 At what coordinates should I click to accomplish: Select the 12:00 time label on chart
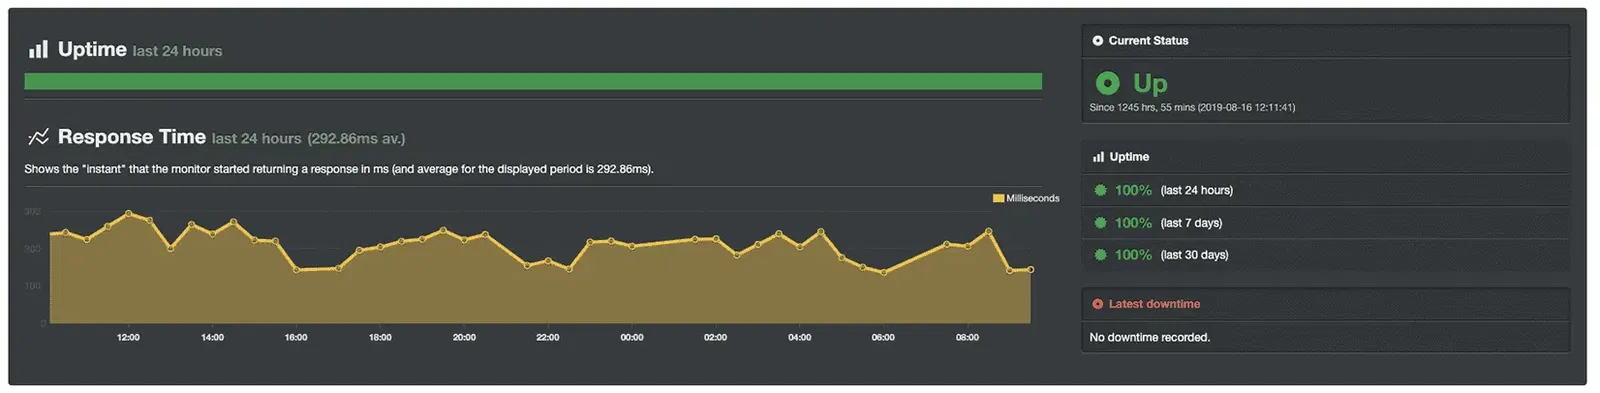(x=128, y=338)
